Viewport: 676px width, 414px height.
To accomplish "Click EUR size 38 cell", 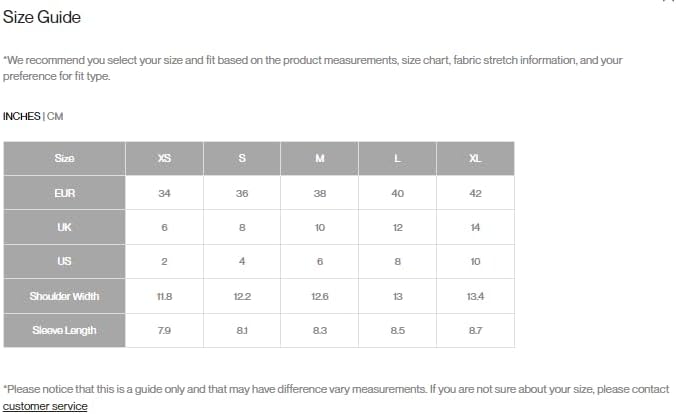I will point(320,193).
